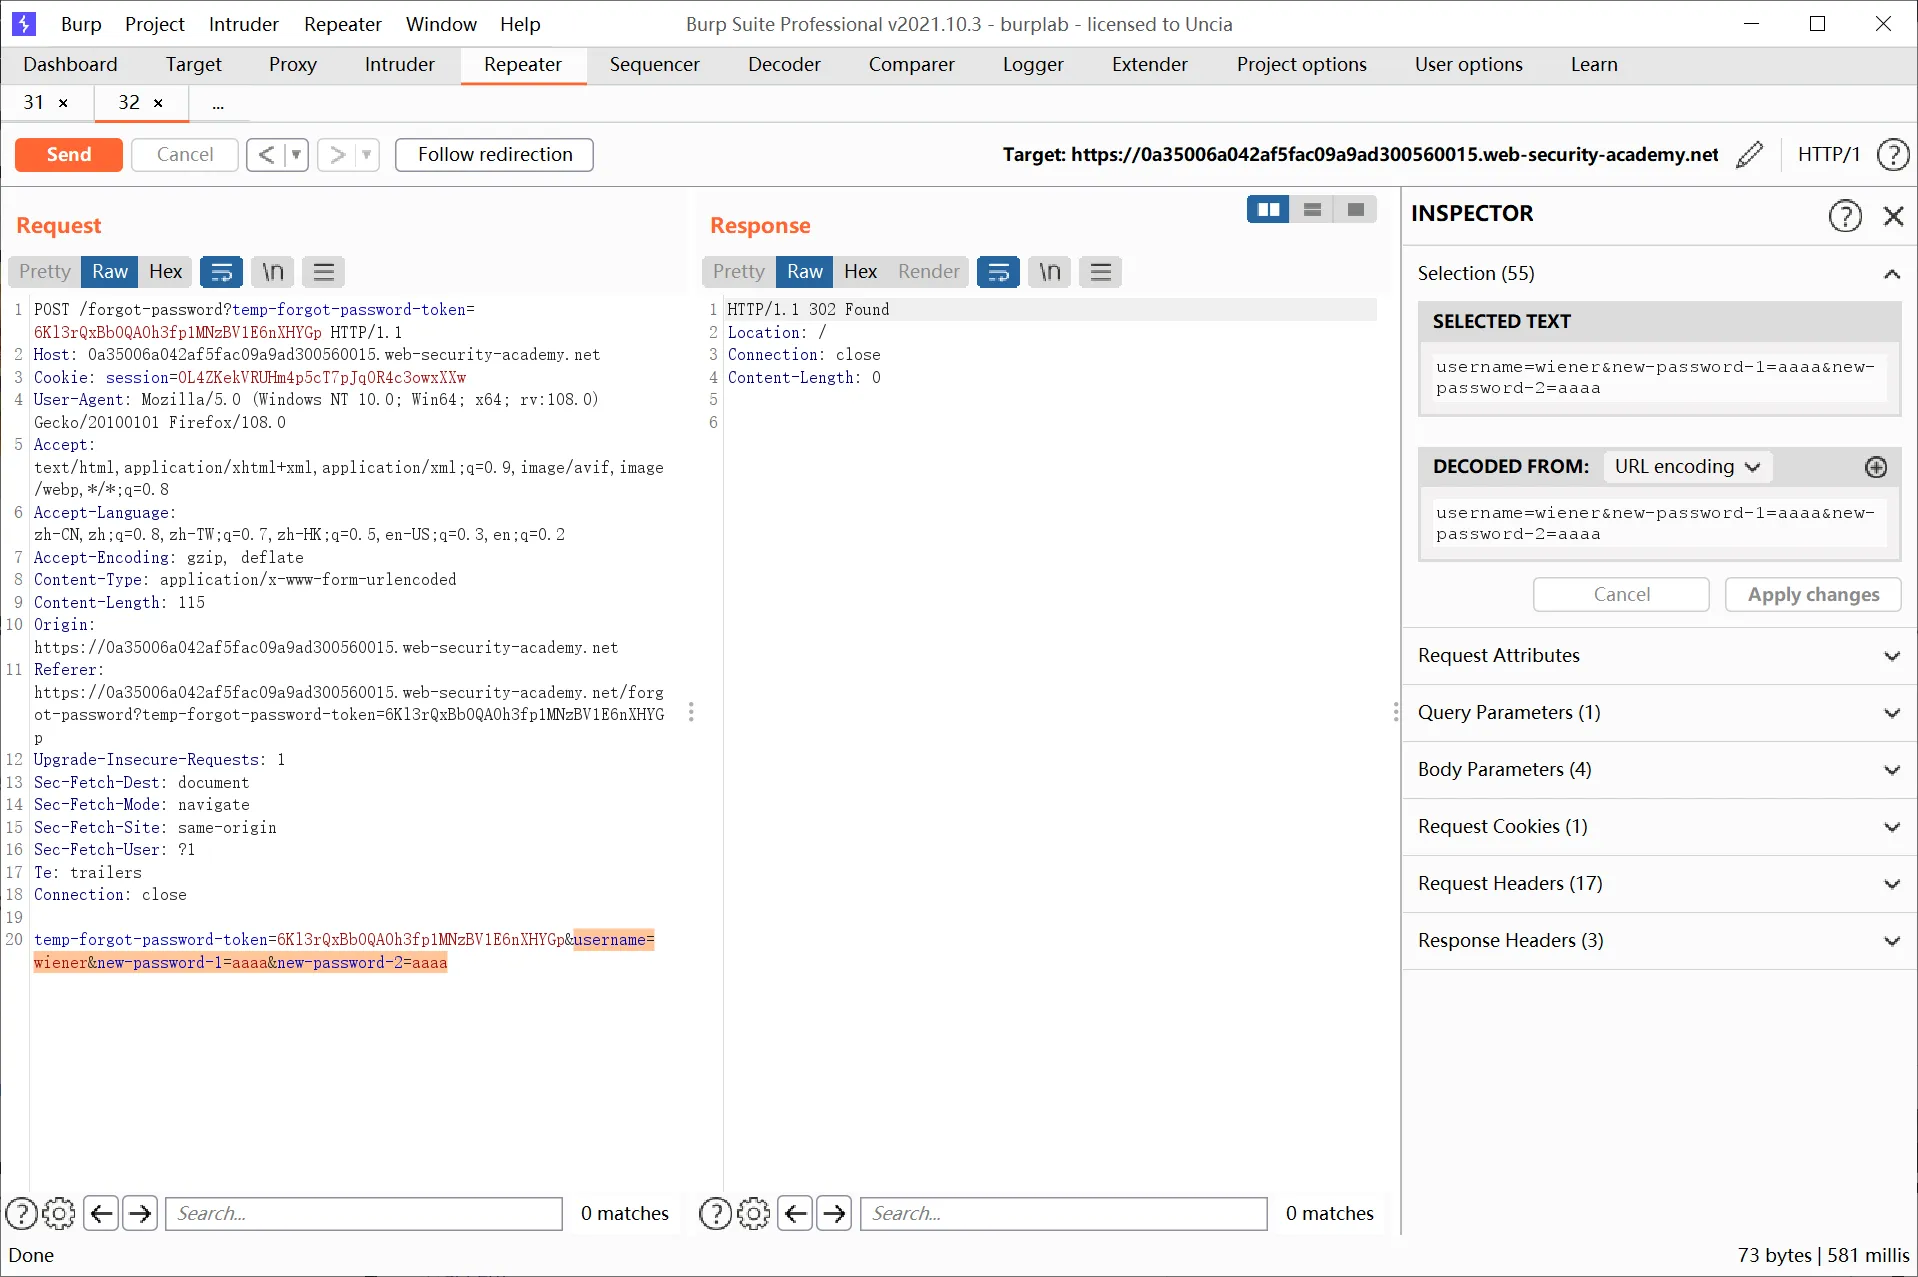Click the HTTP/1 protocol label
The image size is (1918, 1277).
[1828, 155]
